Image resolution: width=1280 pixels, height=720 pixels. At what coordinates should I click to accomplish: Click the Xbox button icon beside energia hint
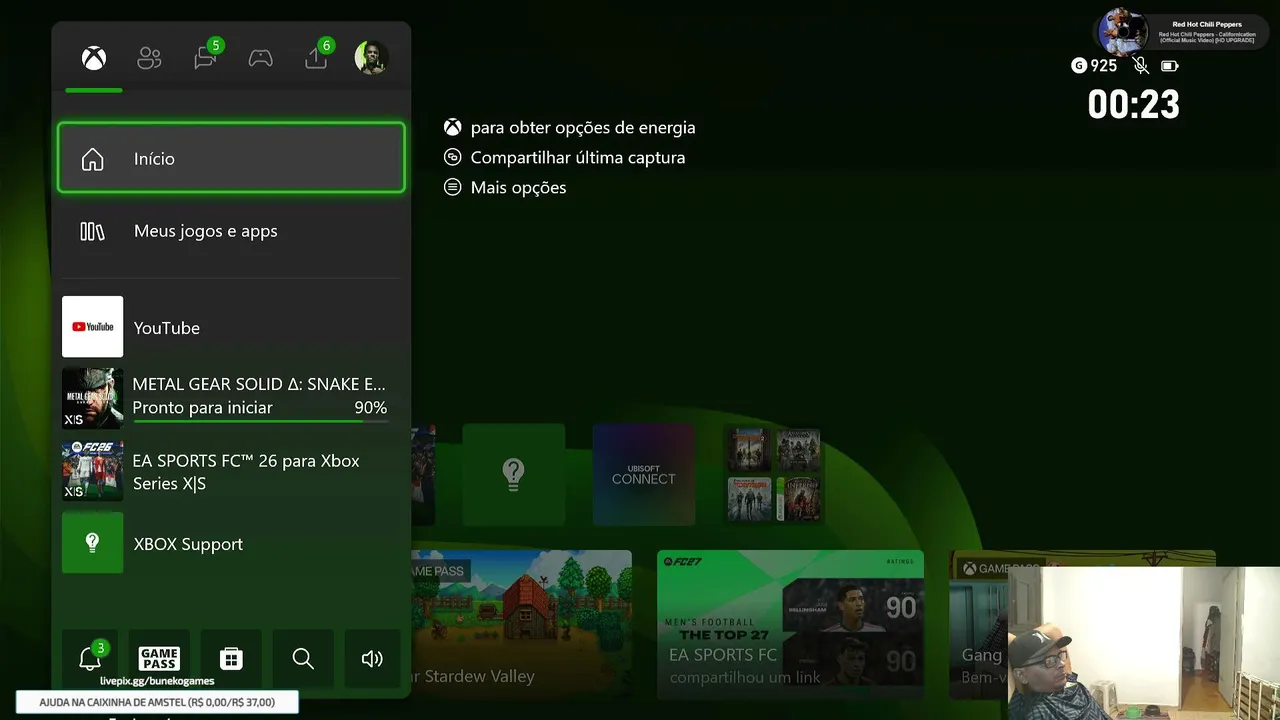coord(453,128)
